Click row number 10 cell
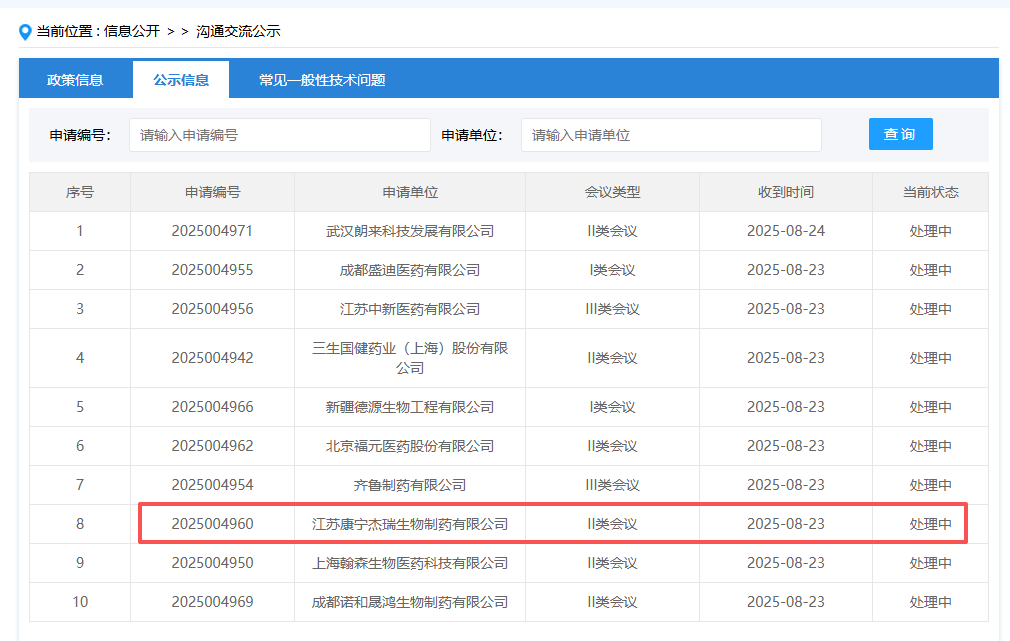The height and width of the screenshot is (641, 1010). click(x=80, y=602)
